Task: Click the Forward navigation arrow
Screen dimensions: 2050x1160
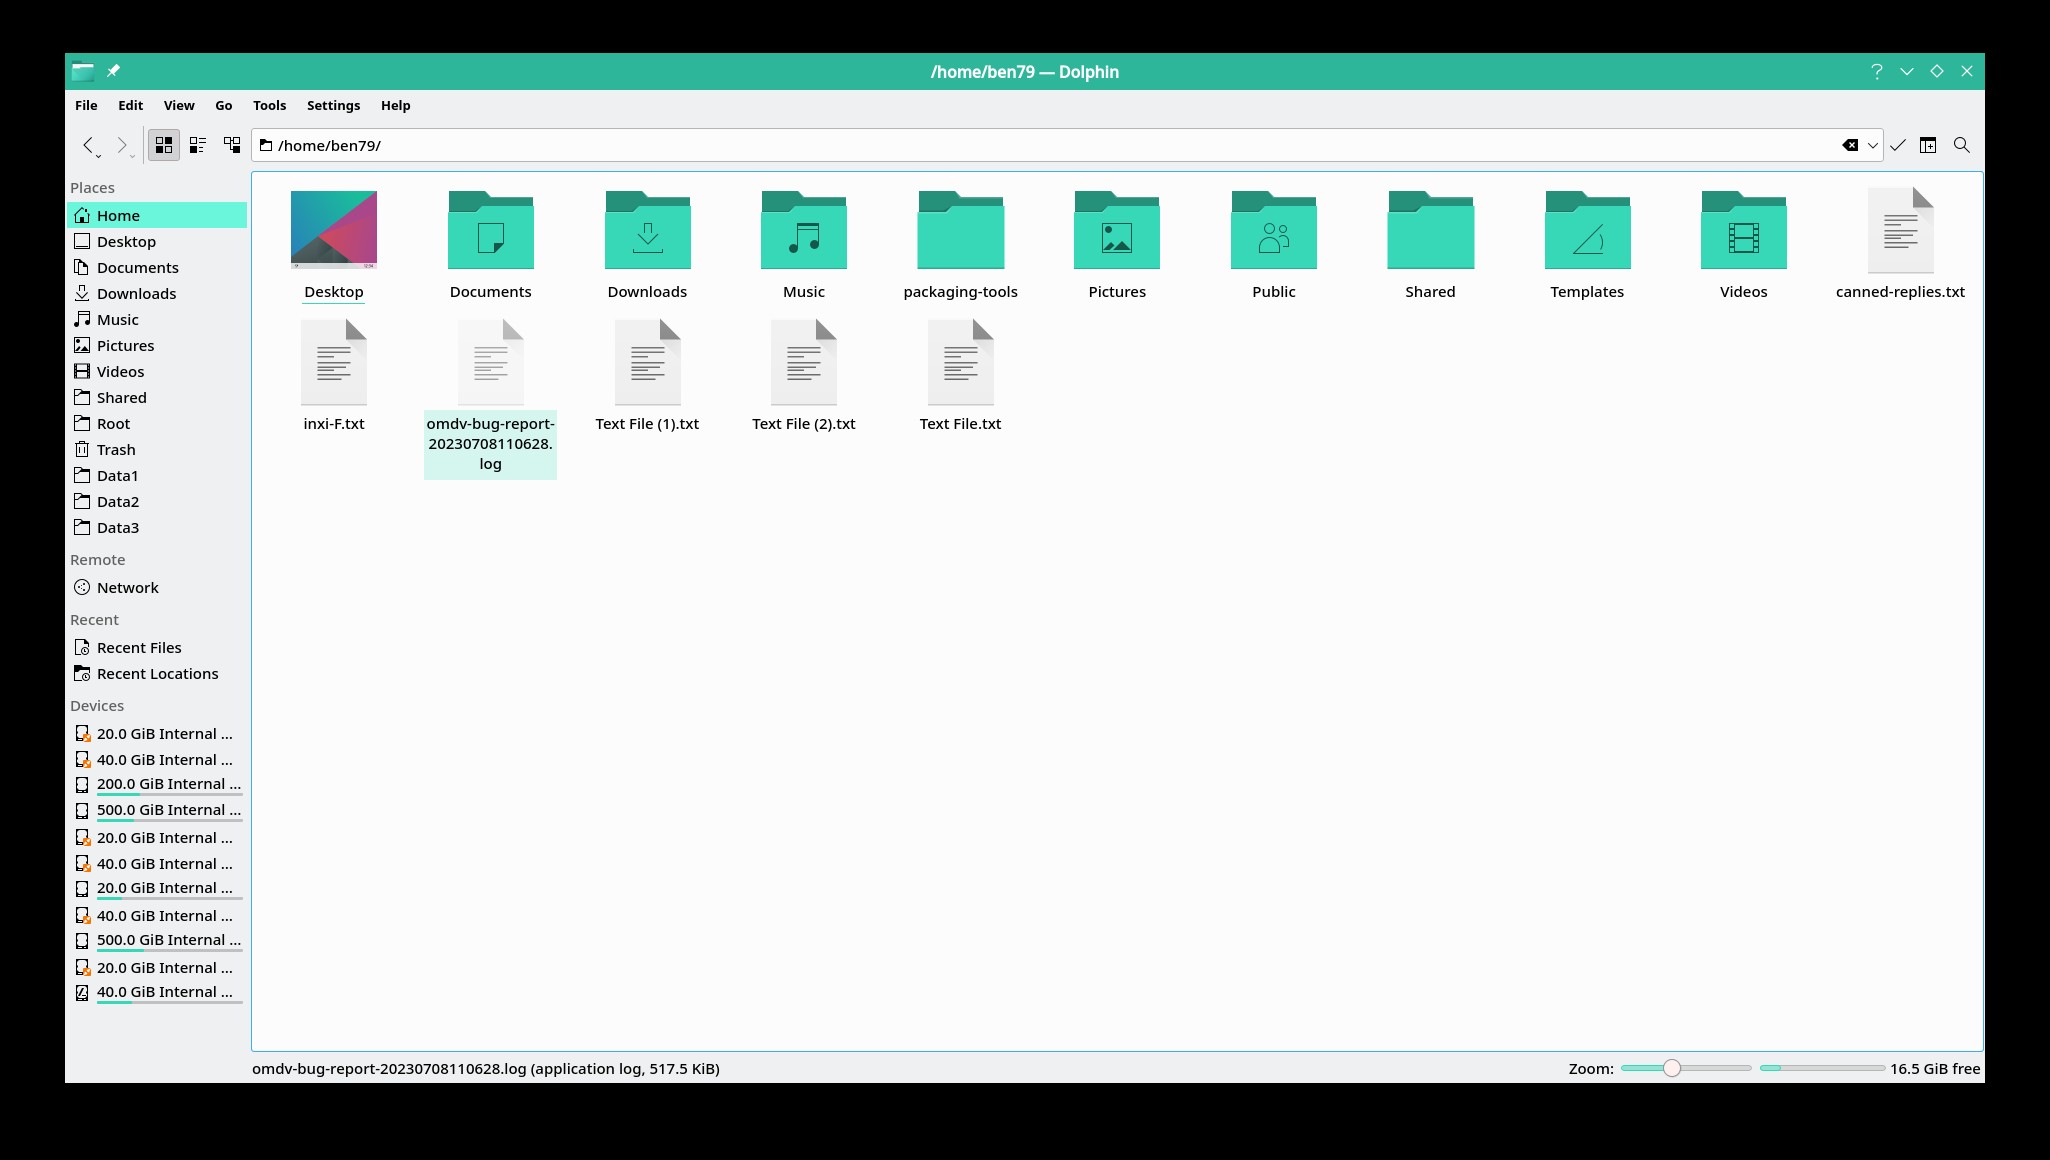Action: tap(121, 145)
